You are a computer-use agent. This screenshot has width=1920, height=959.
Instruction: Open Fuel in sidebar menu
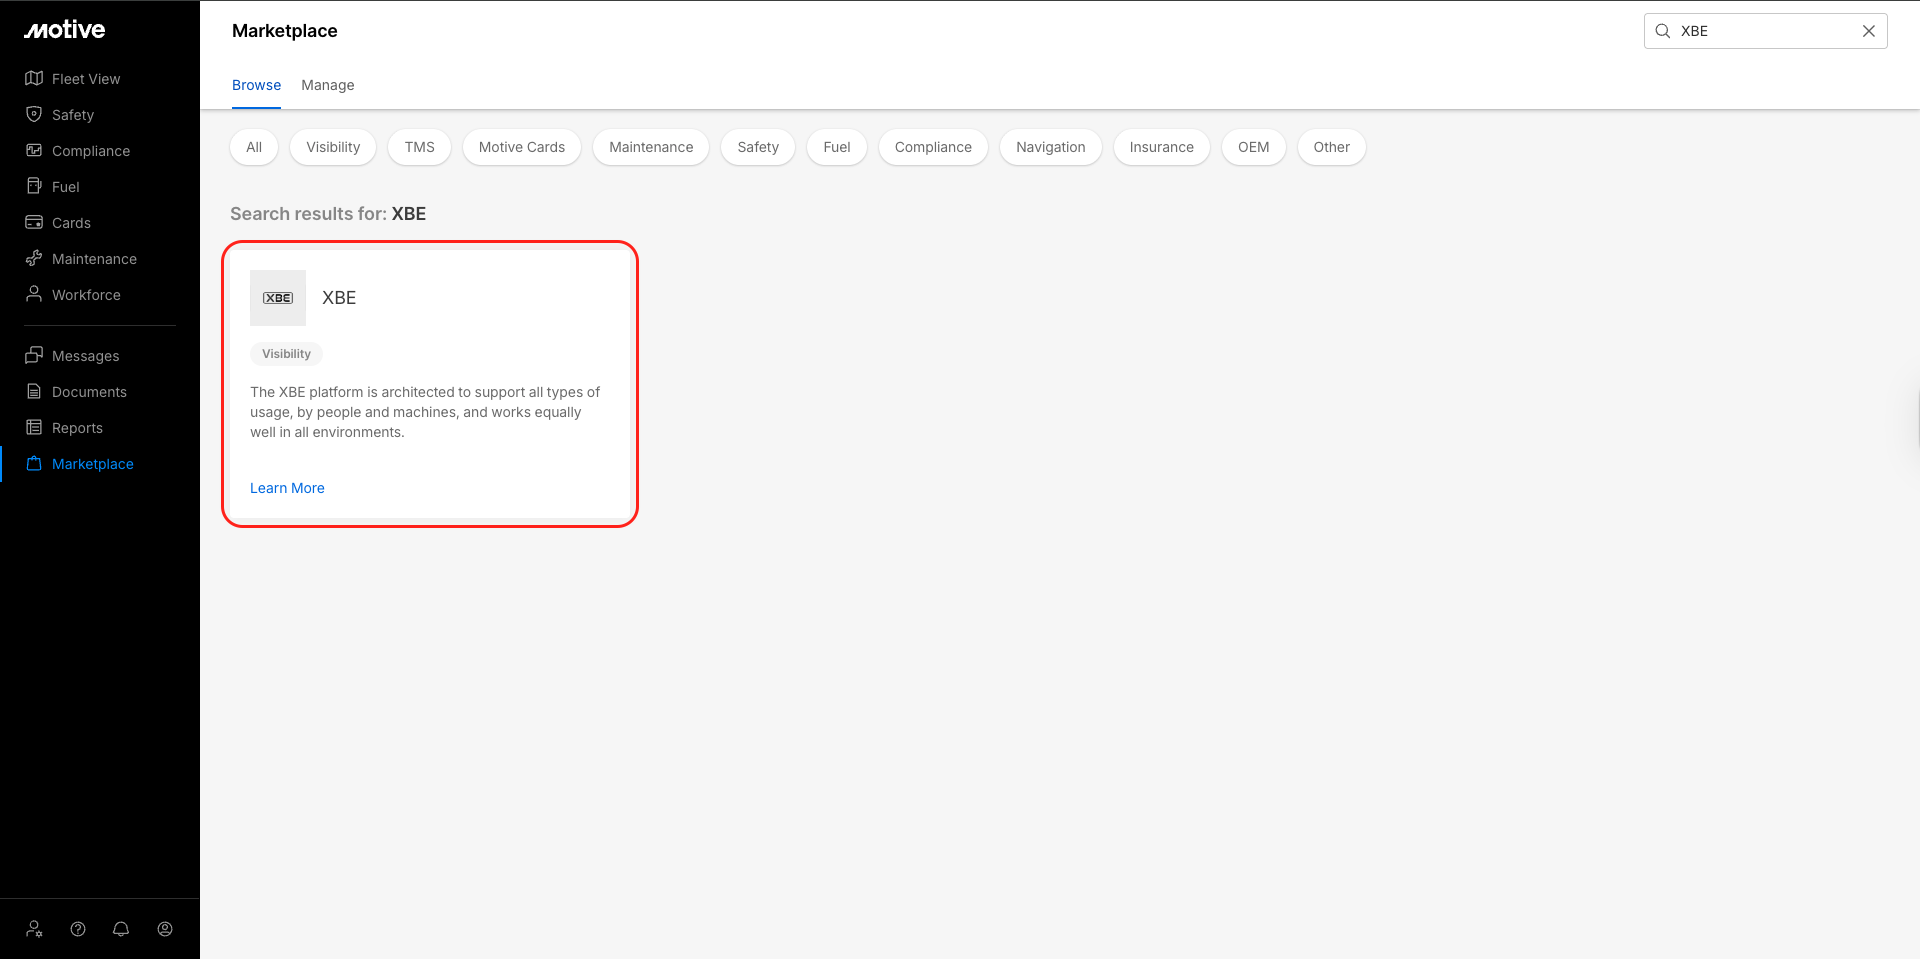(66, 187)
